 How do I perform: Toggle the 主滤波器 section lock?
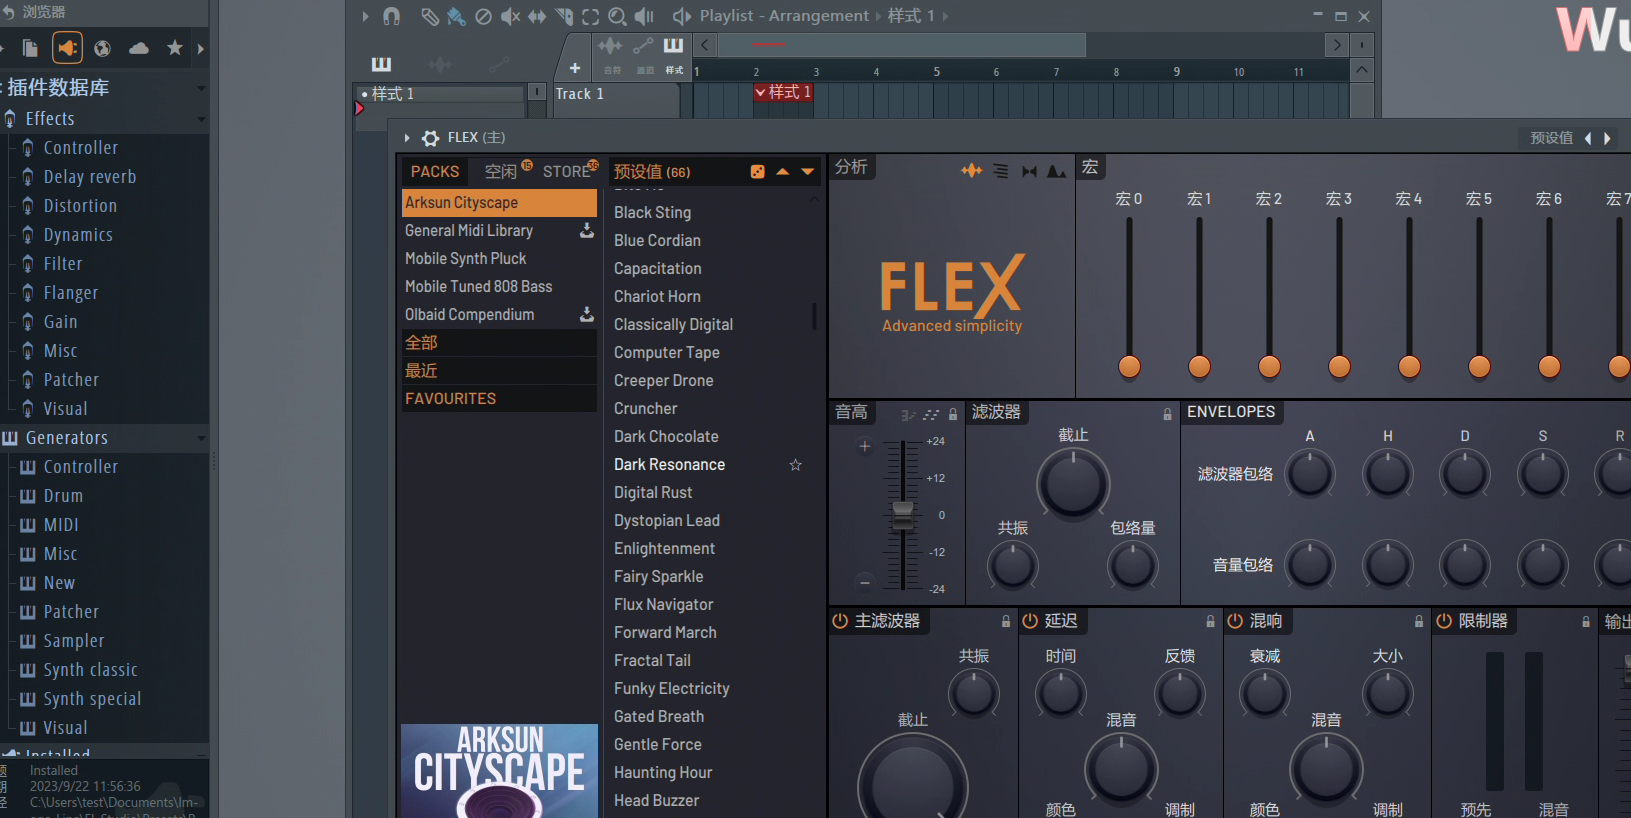click(1006, 622)
